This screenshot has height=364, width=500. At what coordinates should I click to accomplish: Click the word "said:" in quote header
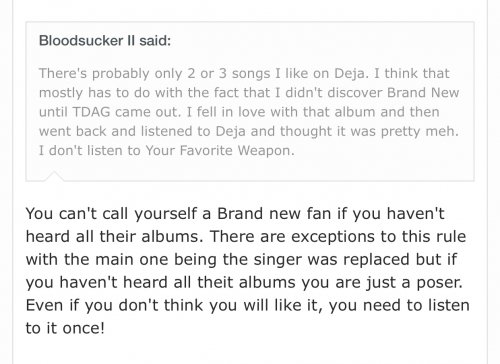(x=155, y=41)
